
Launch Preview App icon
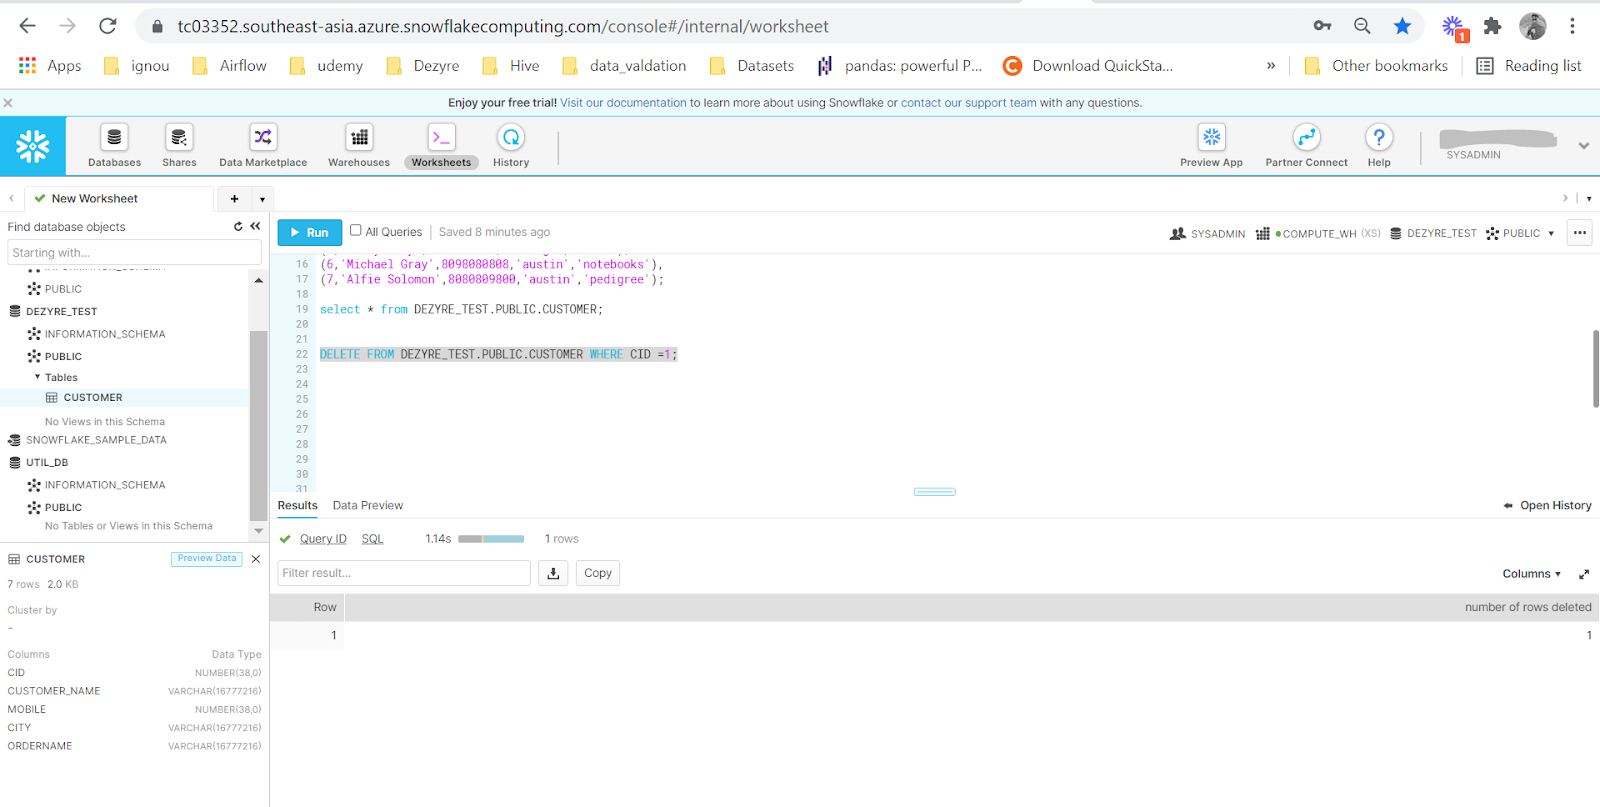pyautogui.click(x=1211, y=138)
